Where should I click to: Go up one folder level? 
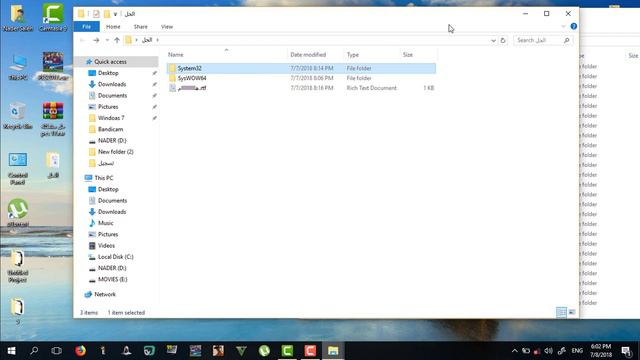coord(117,40)
